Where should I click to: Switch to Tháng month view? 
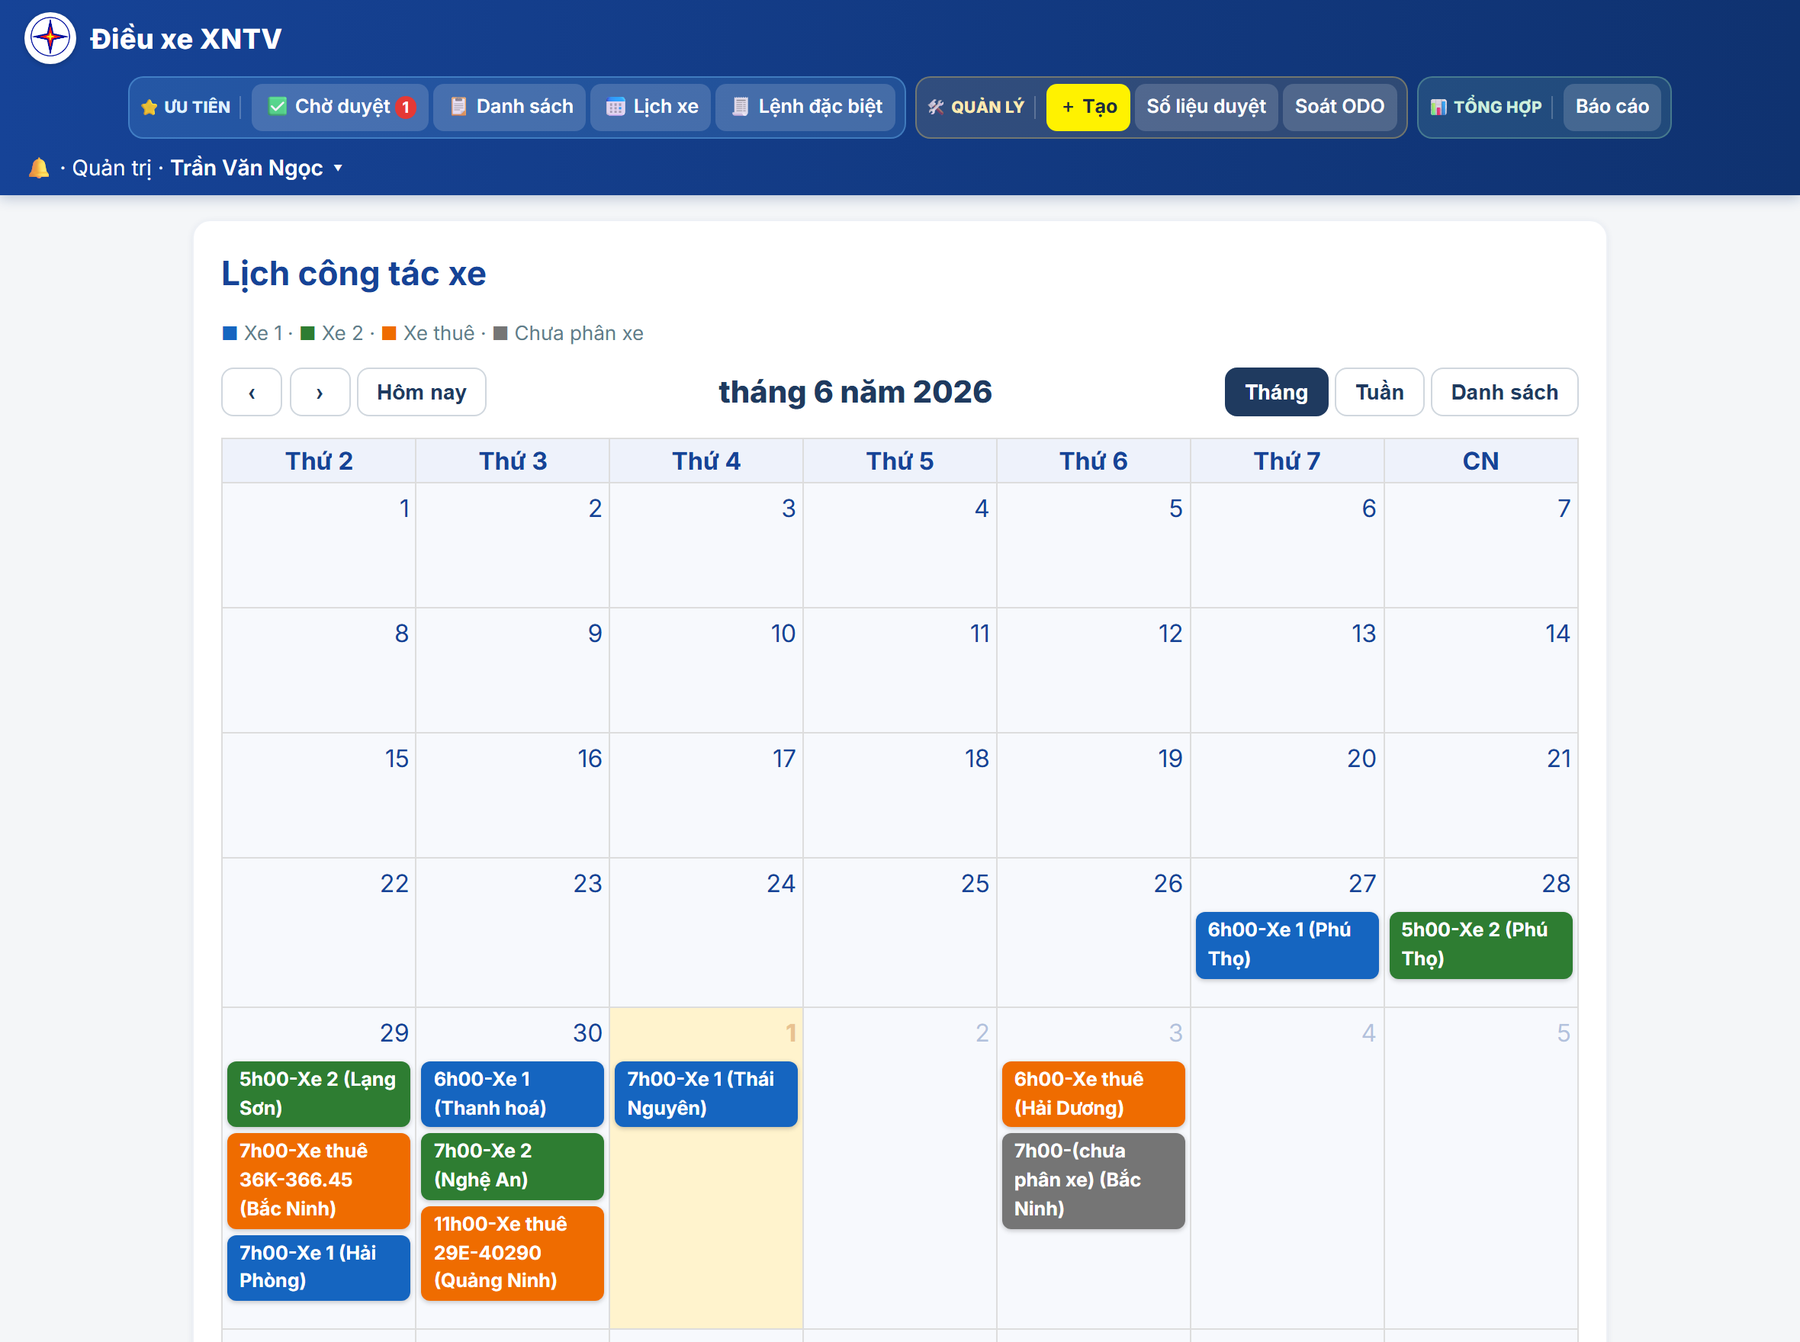(1276, 392)
